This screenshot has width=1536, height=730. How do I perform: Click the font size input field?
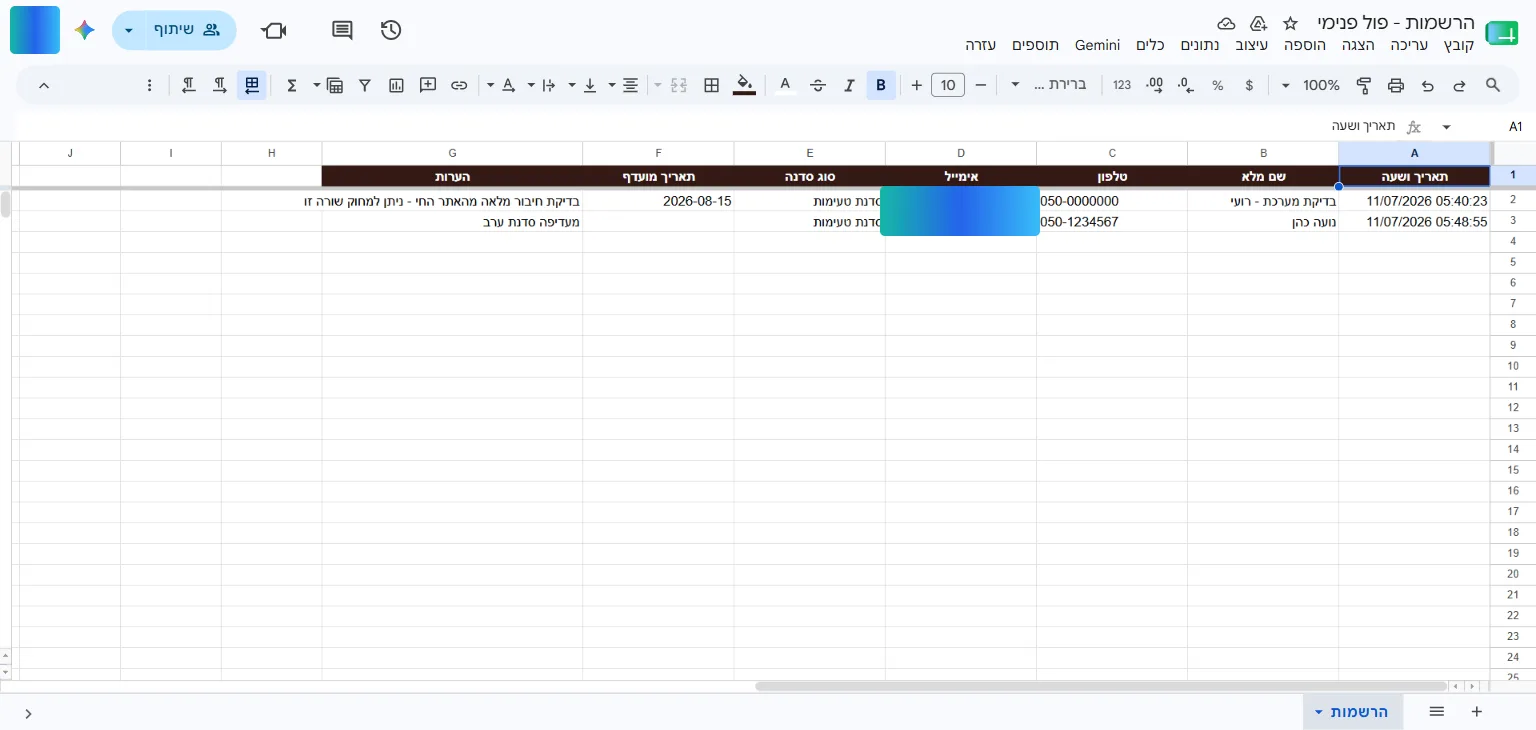pos(948,86)
